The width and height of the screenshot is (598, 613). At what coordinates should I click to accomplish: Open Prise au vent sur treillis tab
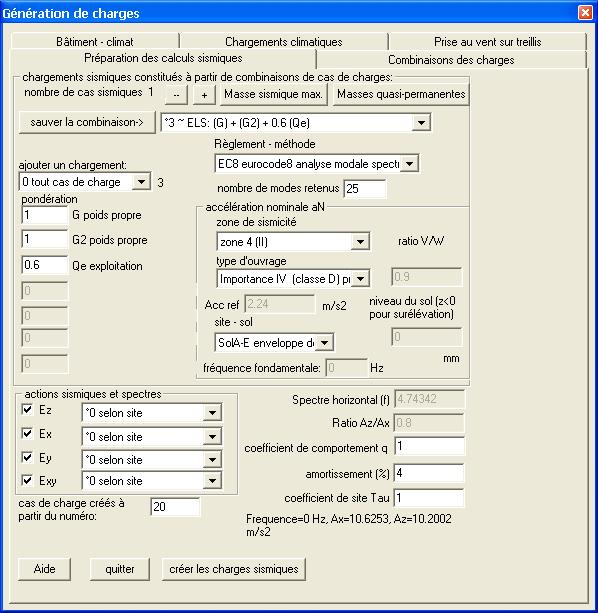487,41
